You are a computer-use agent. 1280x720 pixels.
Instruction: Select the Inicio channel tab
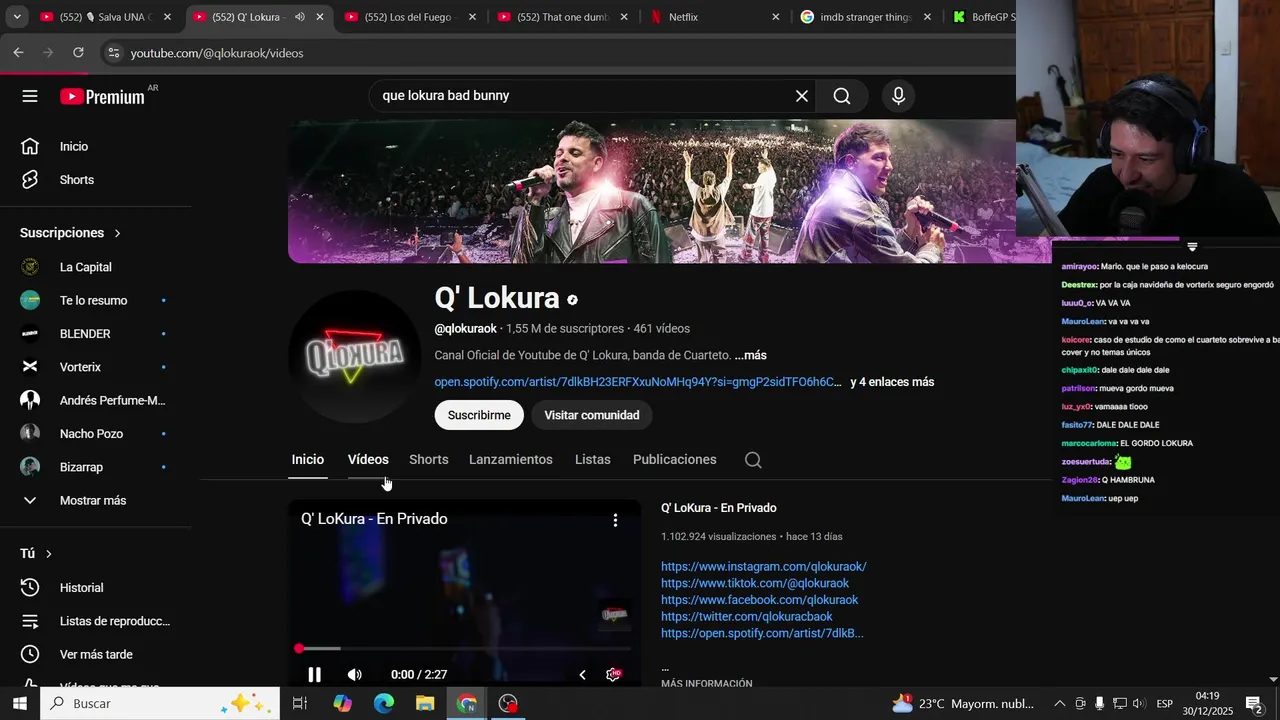[x=308, y=460]
